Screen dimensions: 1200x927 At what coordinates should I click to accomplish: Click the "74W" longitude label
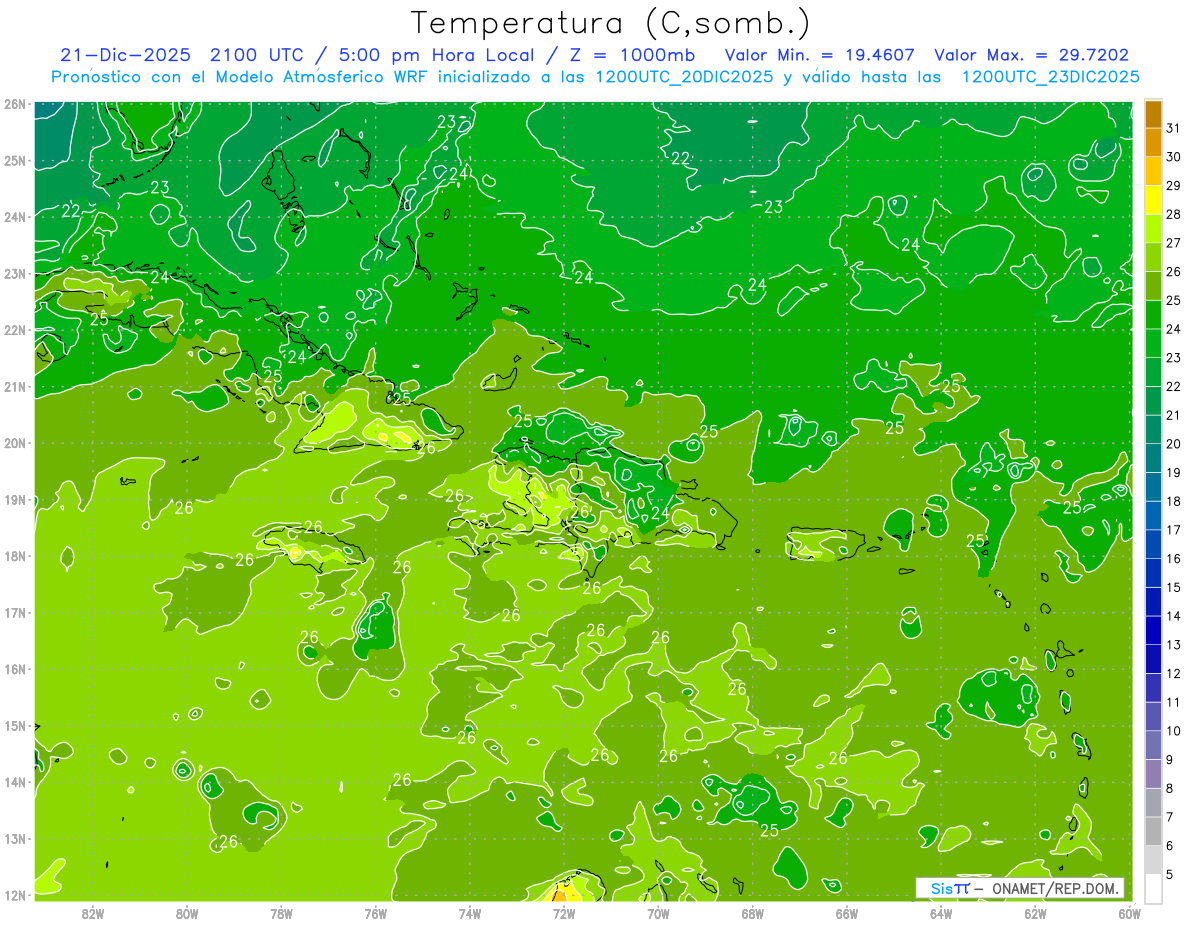[x=470, y=912]
